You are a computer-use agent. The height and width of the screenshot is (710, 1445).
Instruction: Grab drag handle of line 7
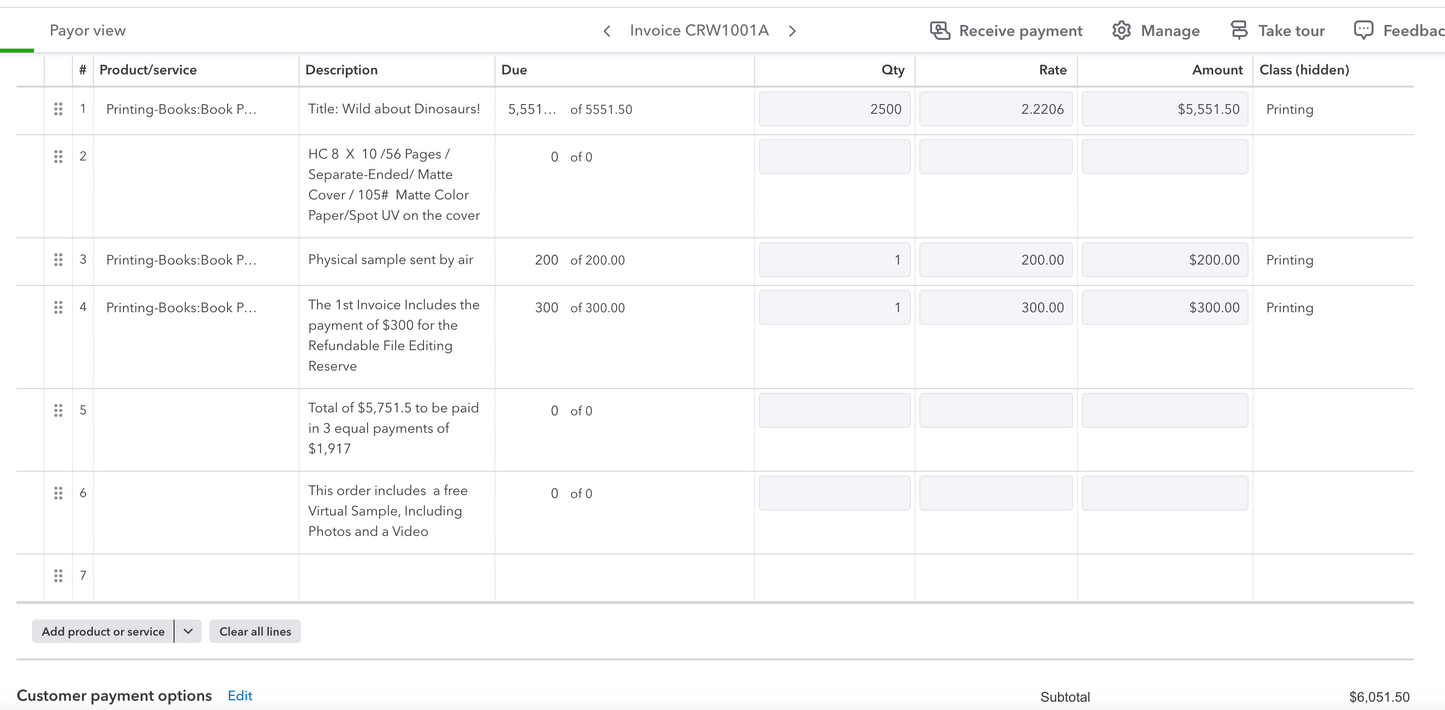coord(58,576)
